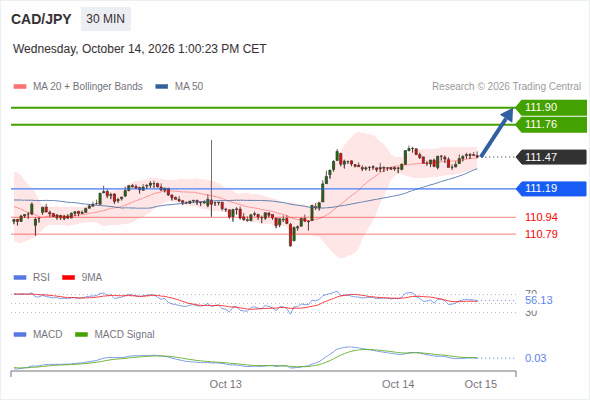Click the '9MA' legend label
The width and height of the screenshot is (590, 400).
(x=92, y=277)
